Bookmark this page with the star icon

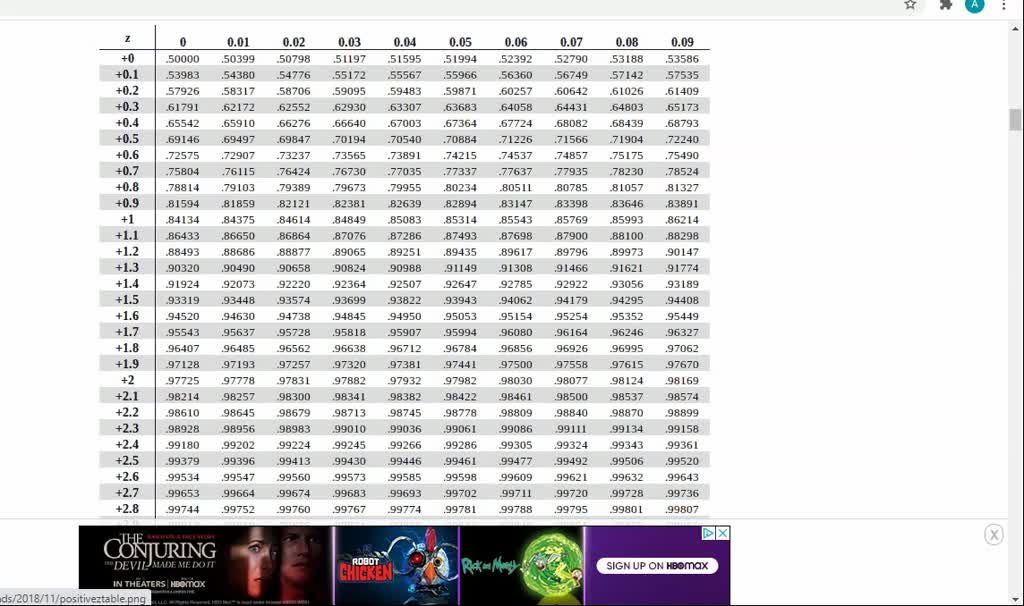point(910,5)
